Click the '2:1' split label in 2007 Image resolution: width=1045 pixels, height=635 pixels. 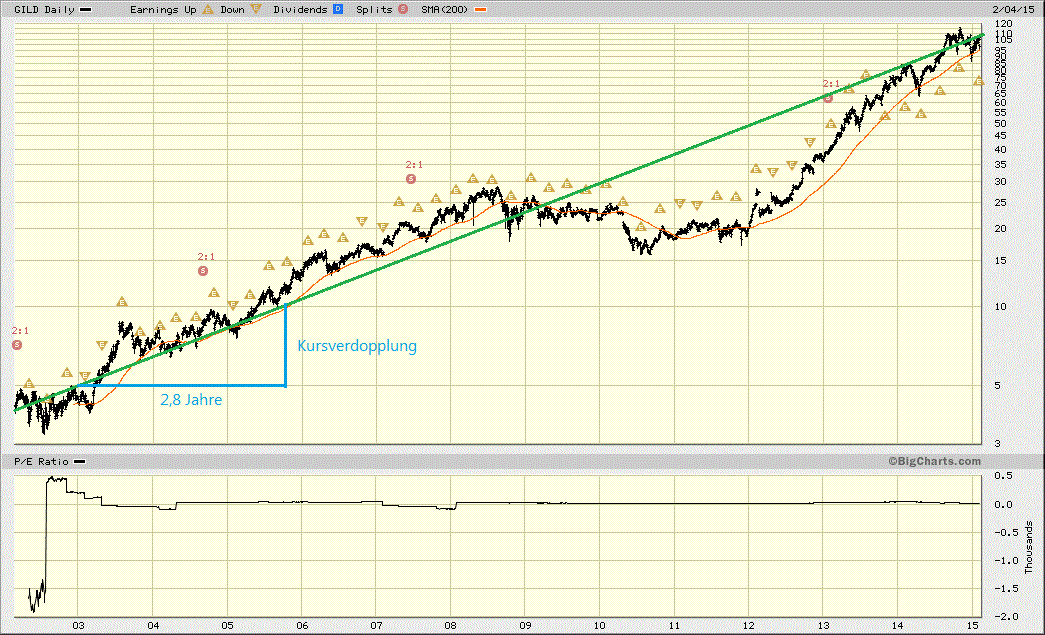pos(414,165)
